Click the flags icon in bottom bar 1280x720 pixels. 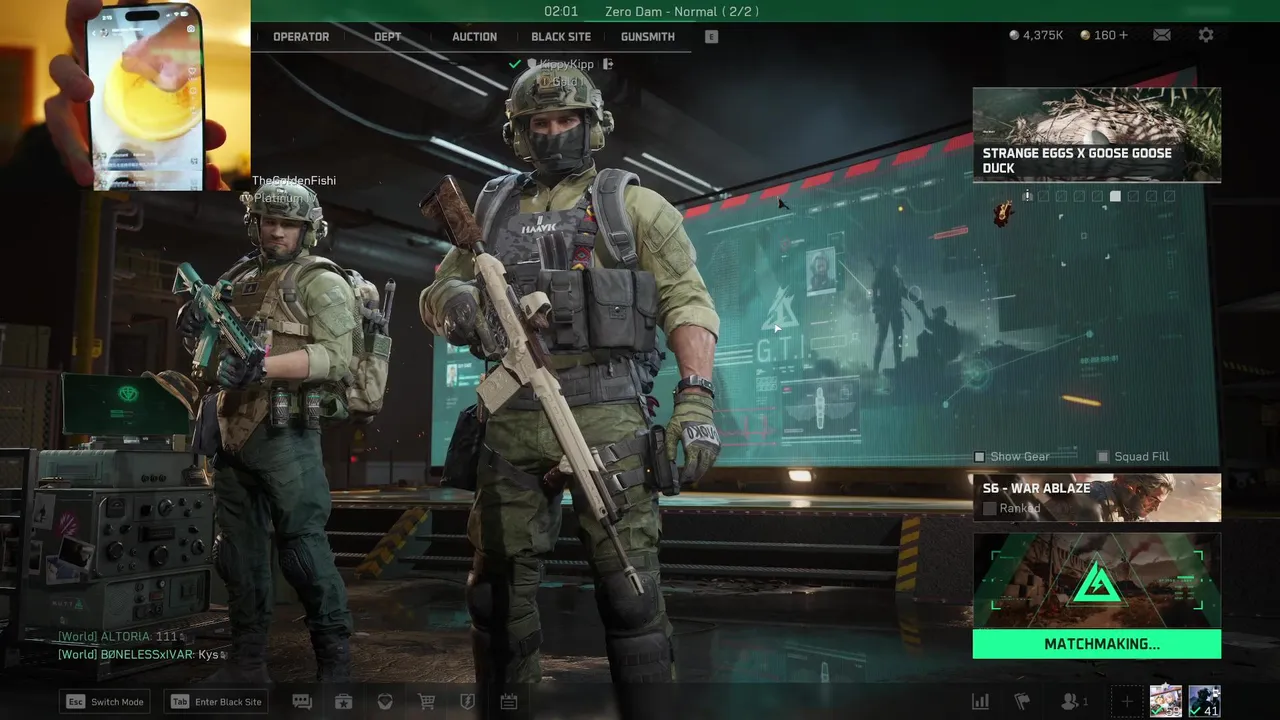pos(1022,702)
